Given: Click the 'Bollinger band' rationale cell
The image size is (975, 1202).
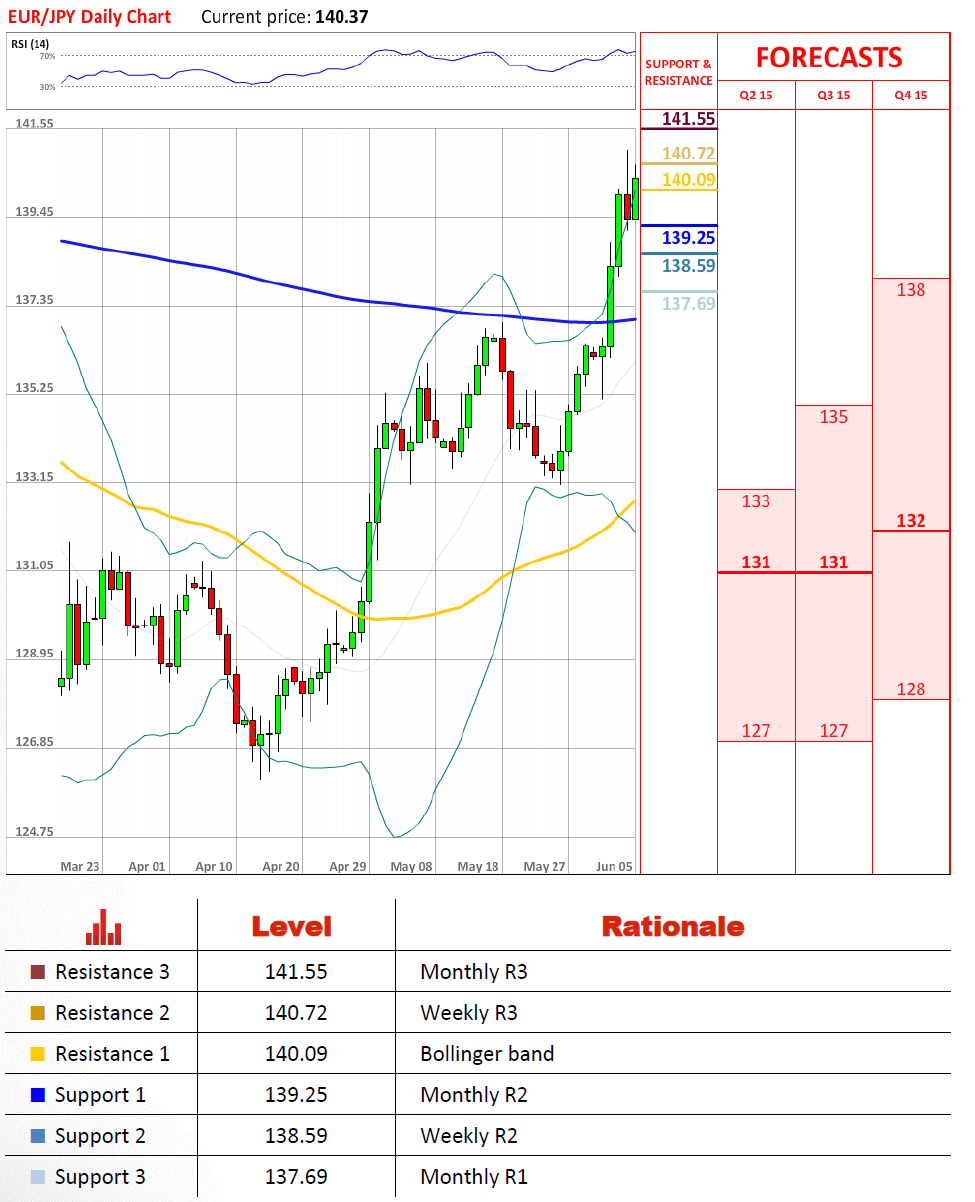Looking at the screenshot, I should [x=487, y=1054].
